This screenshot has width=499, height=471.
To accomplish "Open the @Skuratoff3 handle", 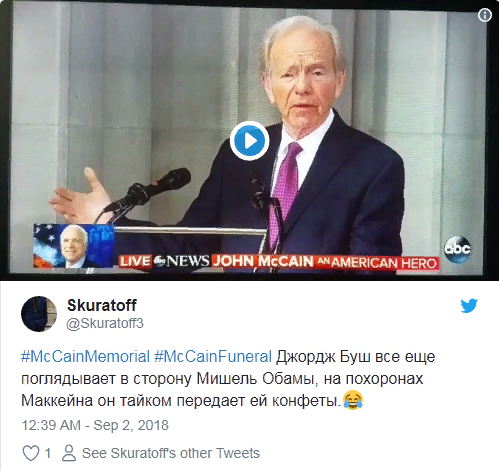I will (105, 323).
